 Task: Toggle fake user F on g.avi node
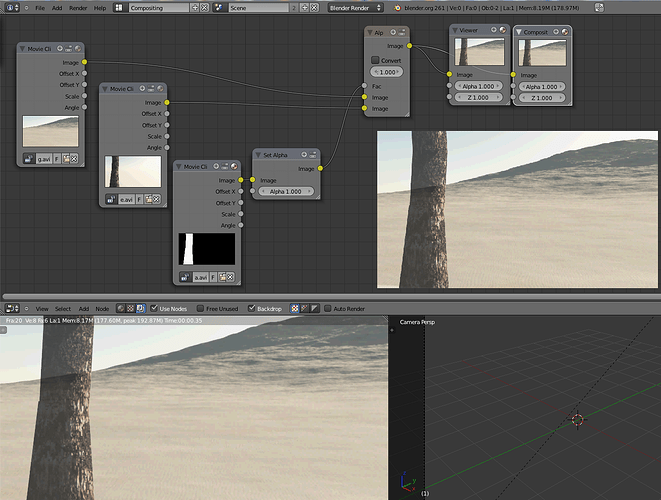(x=56, y=159)
